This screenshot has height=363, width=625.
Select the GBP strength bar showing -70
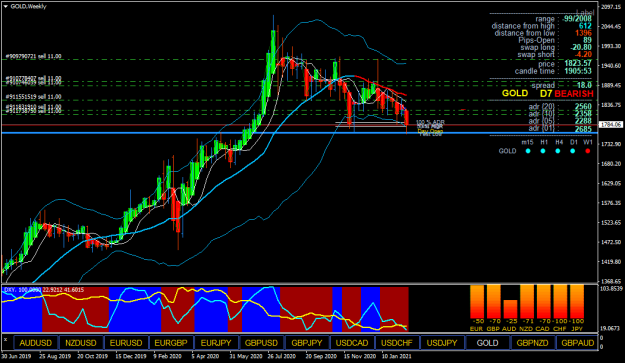(x=493, y=302)
